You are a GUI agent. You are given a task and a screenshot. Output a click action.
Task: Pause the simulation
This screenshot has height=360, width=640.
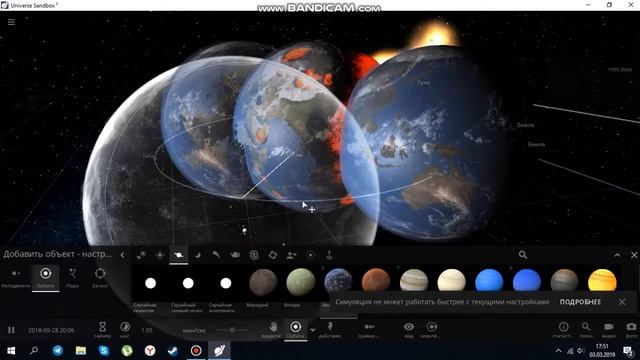coord(11,330)
